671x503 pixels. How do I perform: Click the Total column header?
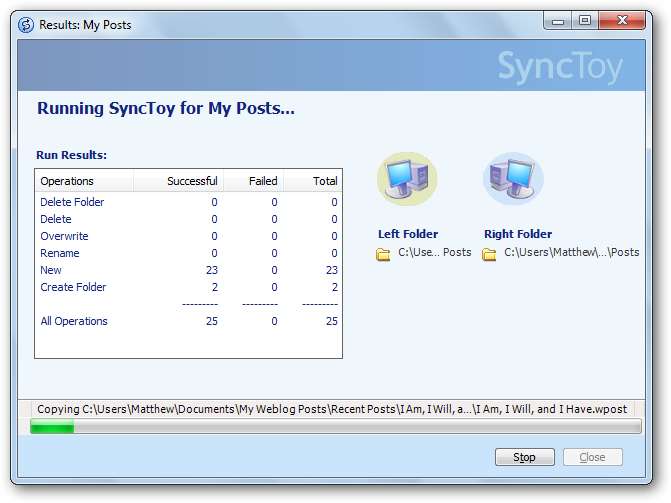[312, 181]
